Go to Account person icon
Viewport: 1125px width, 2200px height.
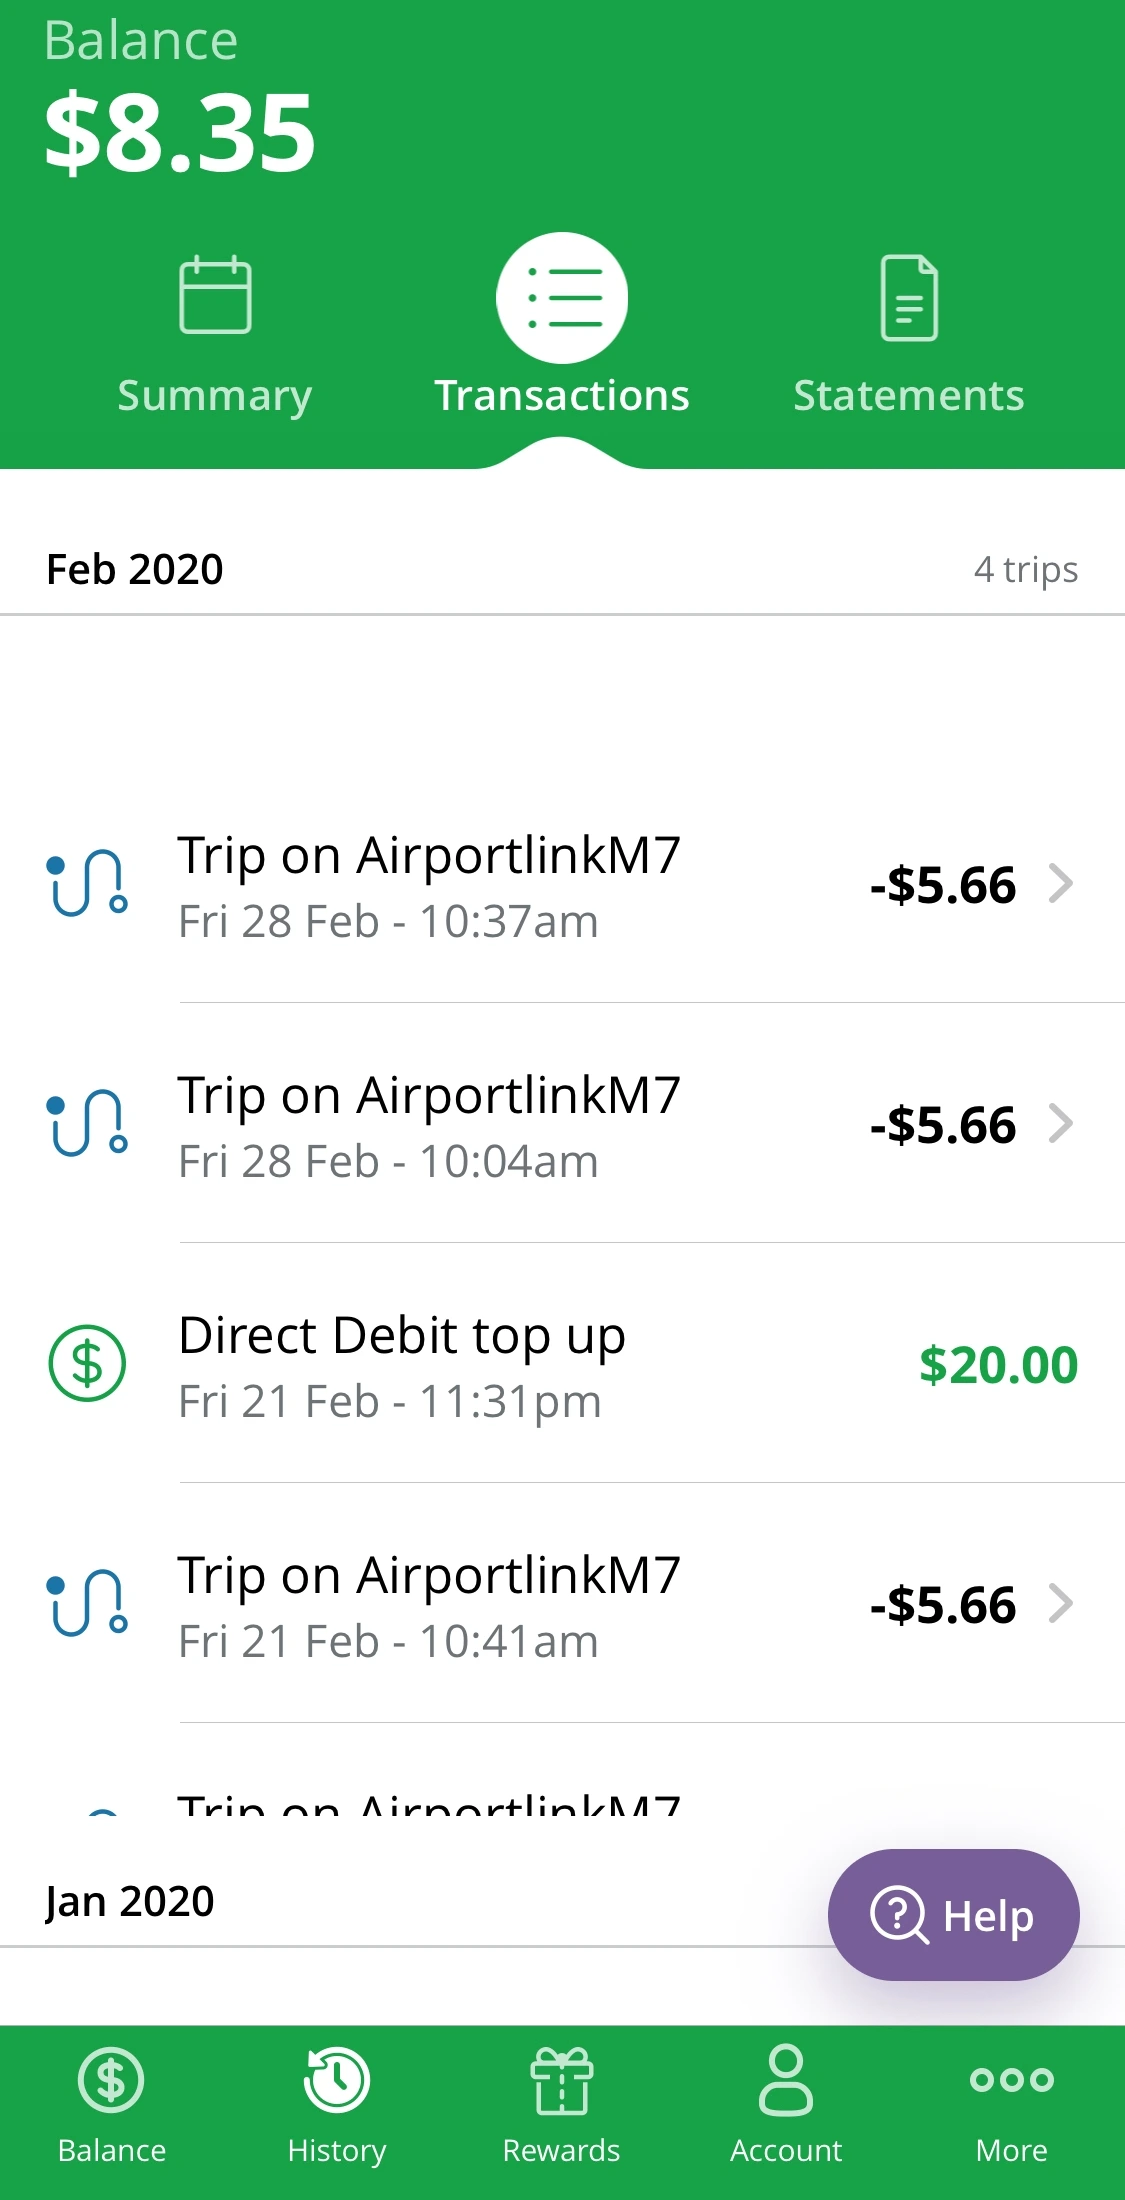[x=786, y=2080]
